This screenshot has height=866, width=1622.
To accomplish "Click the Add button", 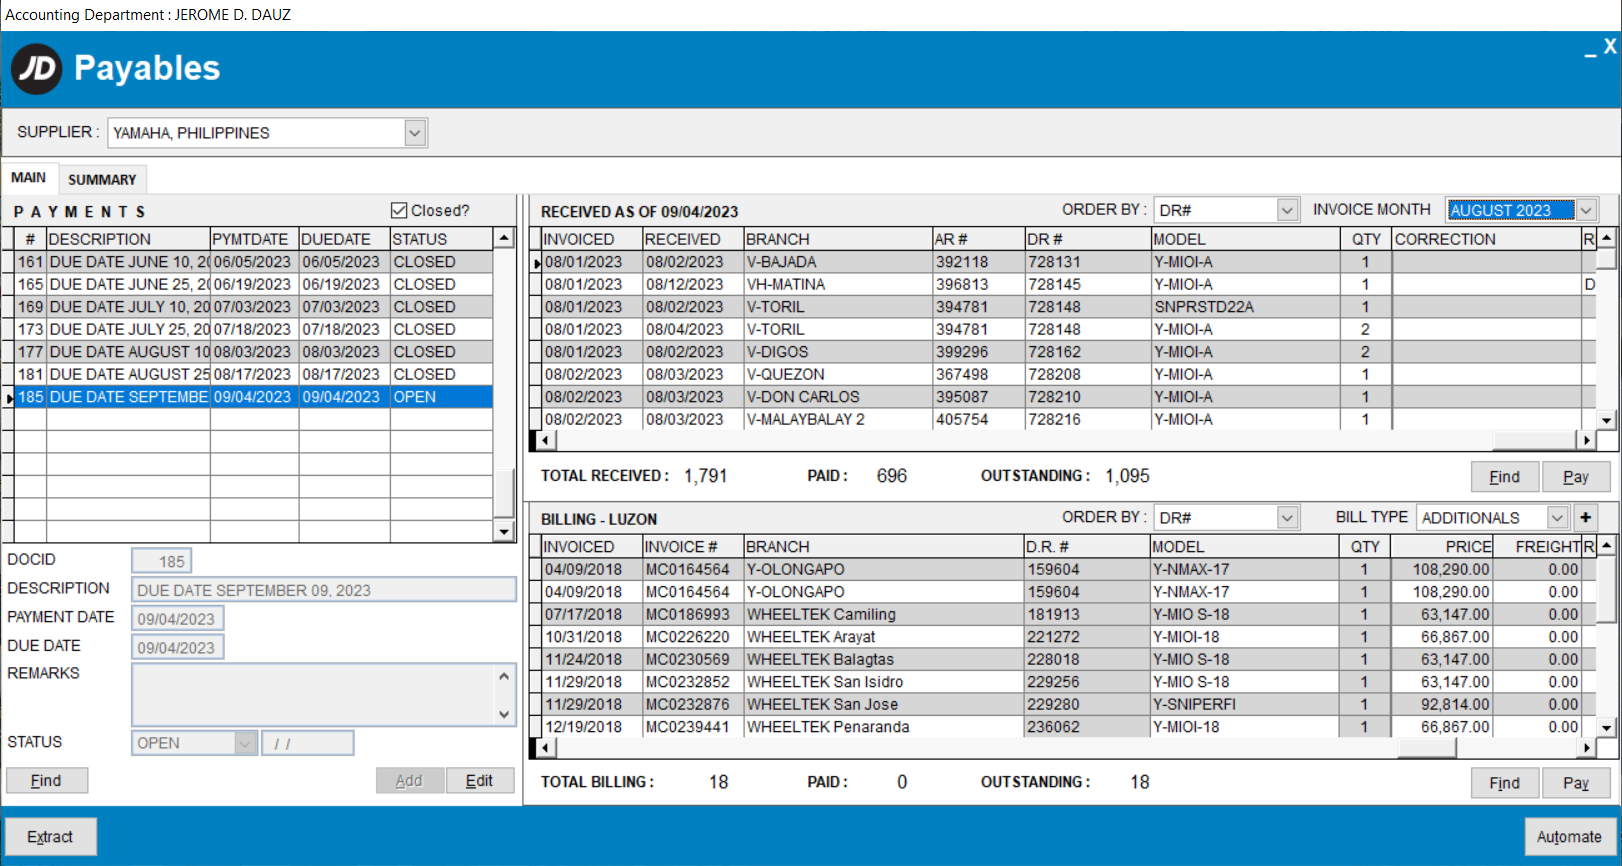I will [409, 780].
